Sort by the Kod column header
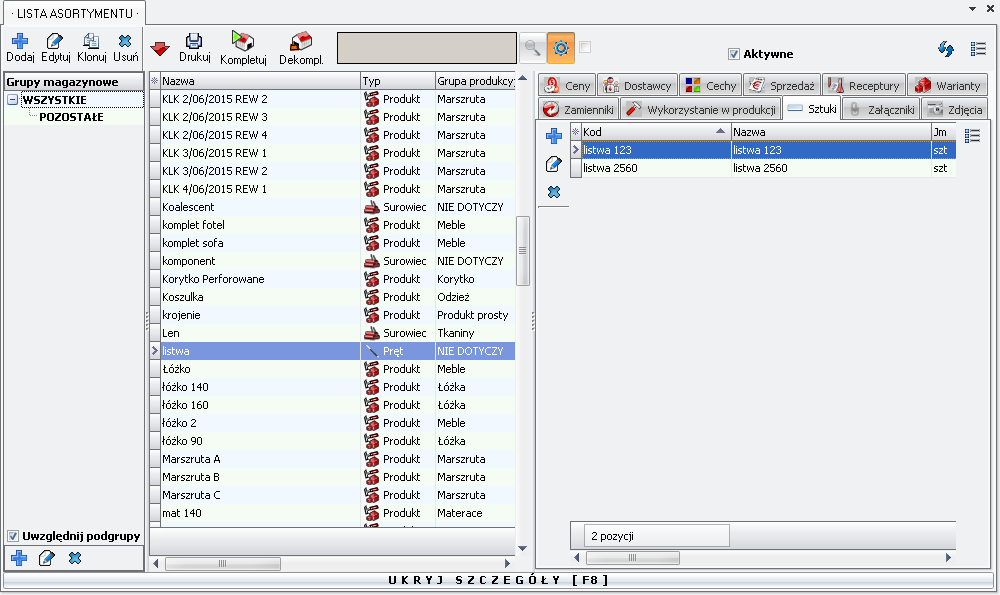This screenshot has width=1000, height=595. pos(650,131)
